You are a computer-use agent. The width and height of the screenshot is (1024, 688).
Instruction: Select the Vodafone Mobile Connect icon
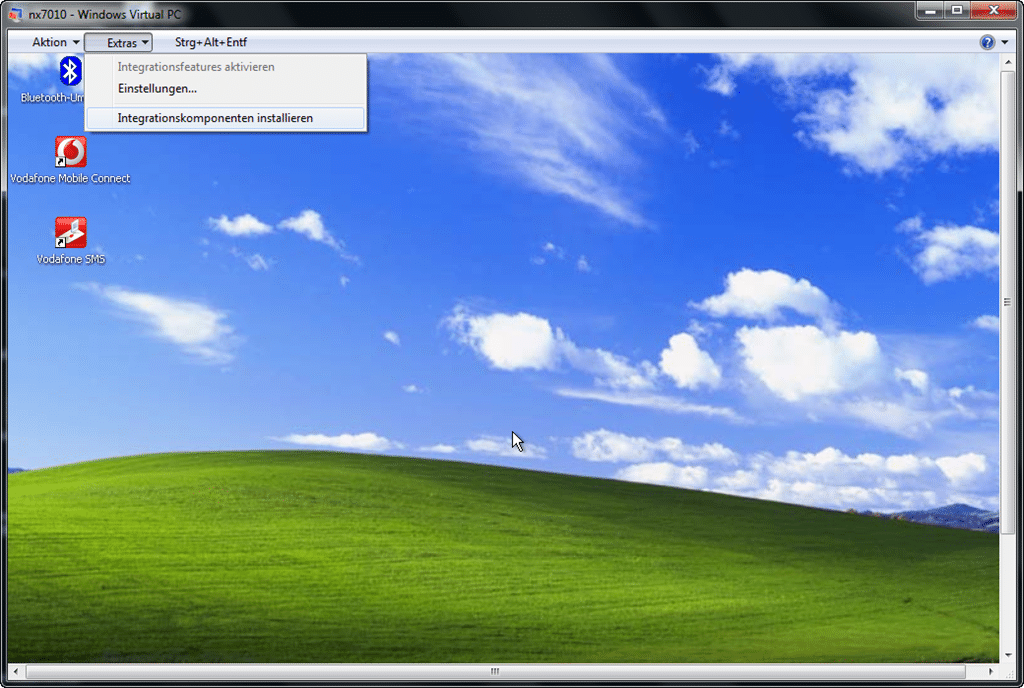pyautogui.click(x=71, y=151)
